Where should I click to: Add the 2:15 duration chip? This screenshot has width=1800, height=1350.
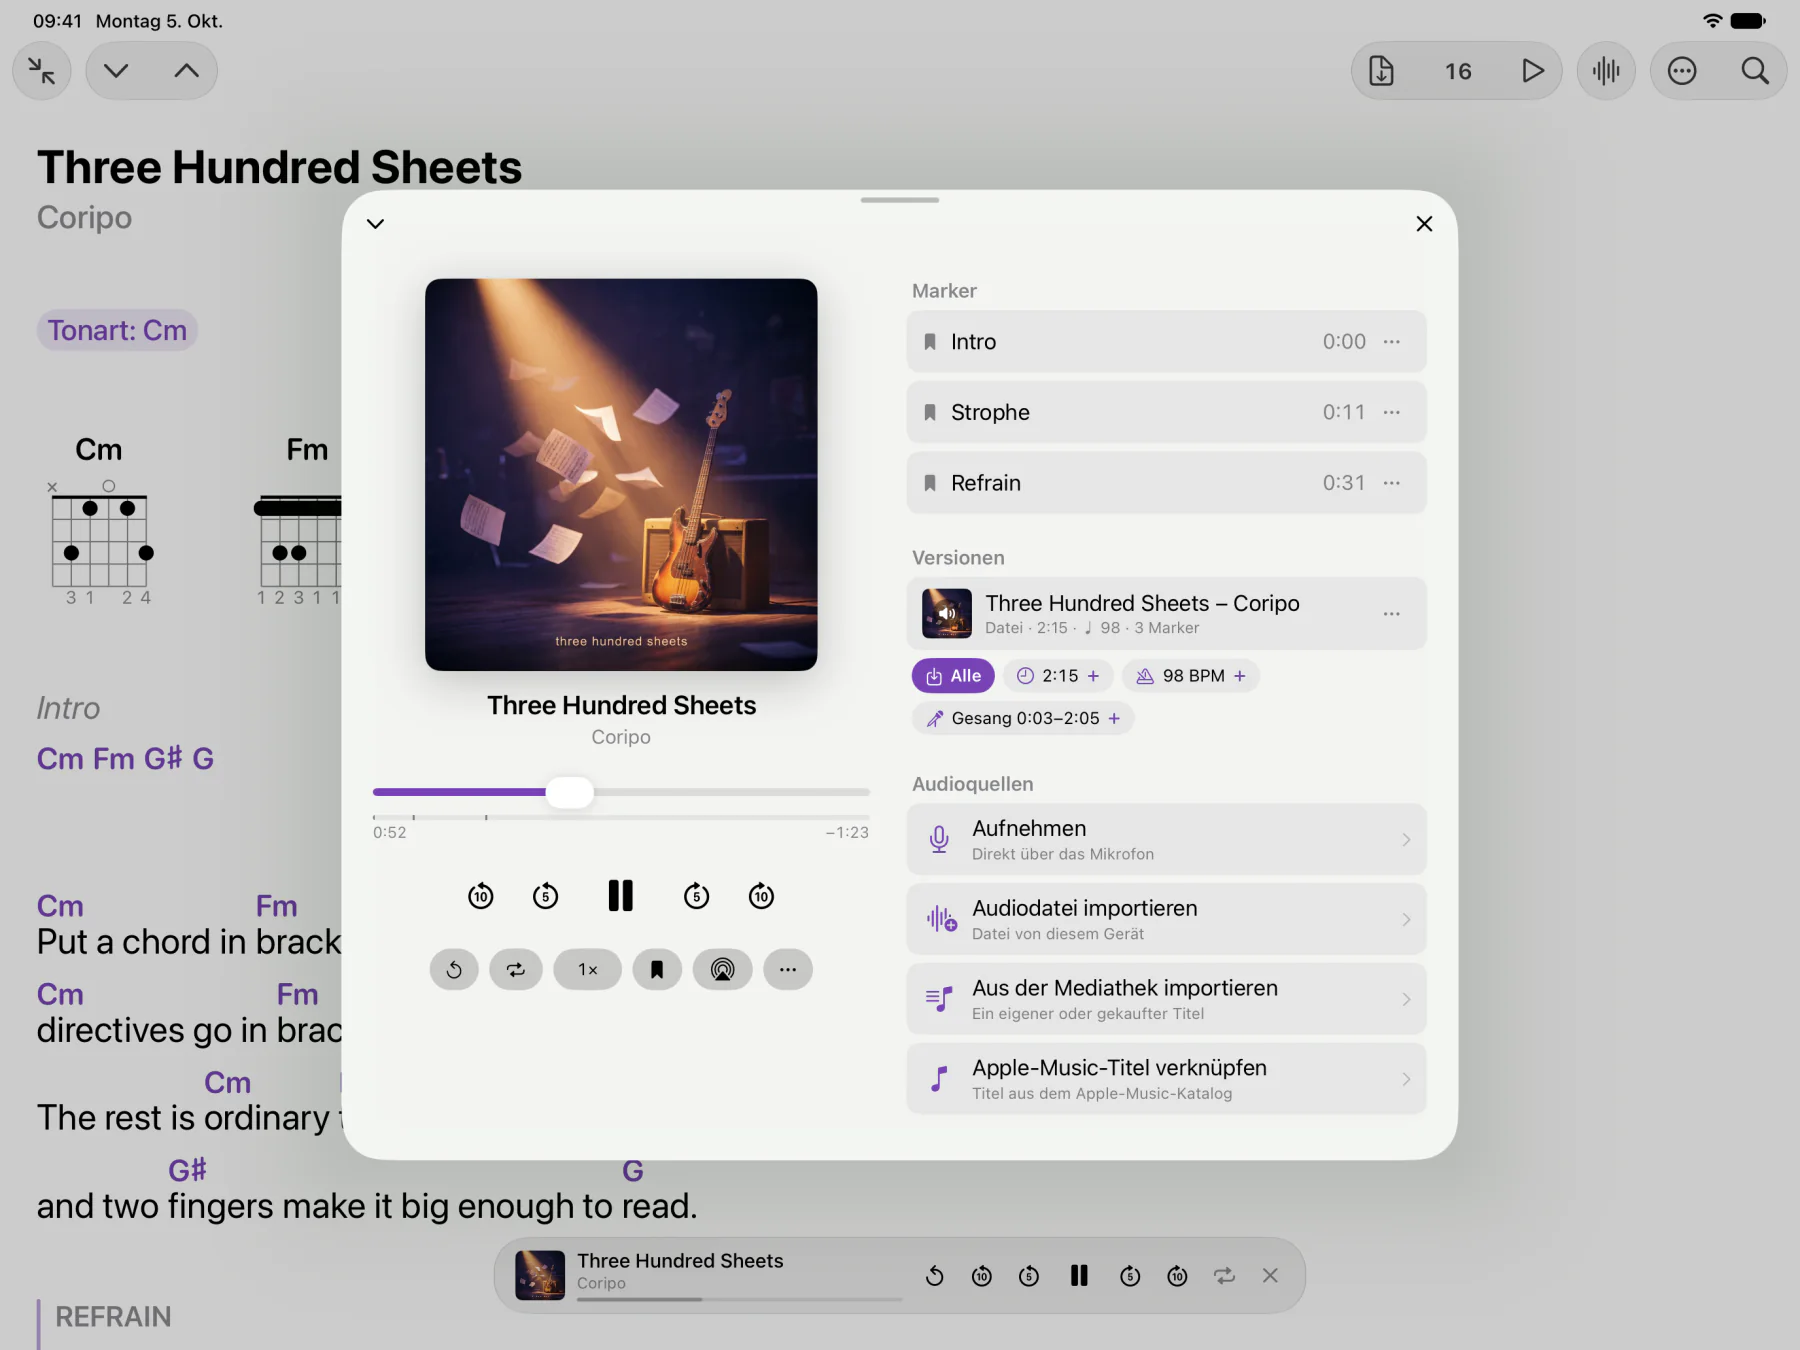point(1059,676)
